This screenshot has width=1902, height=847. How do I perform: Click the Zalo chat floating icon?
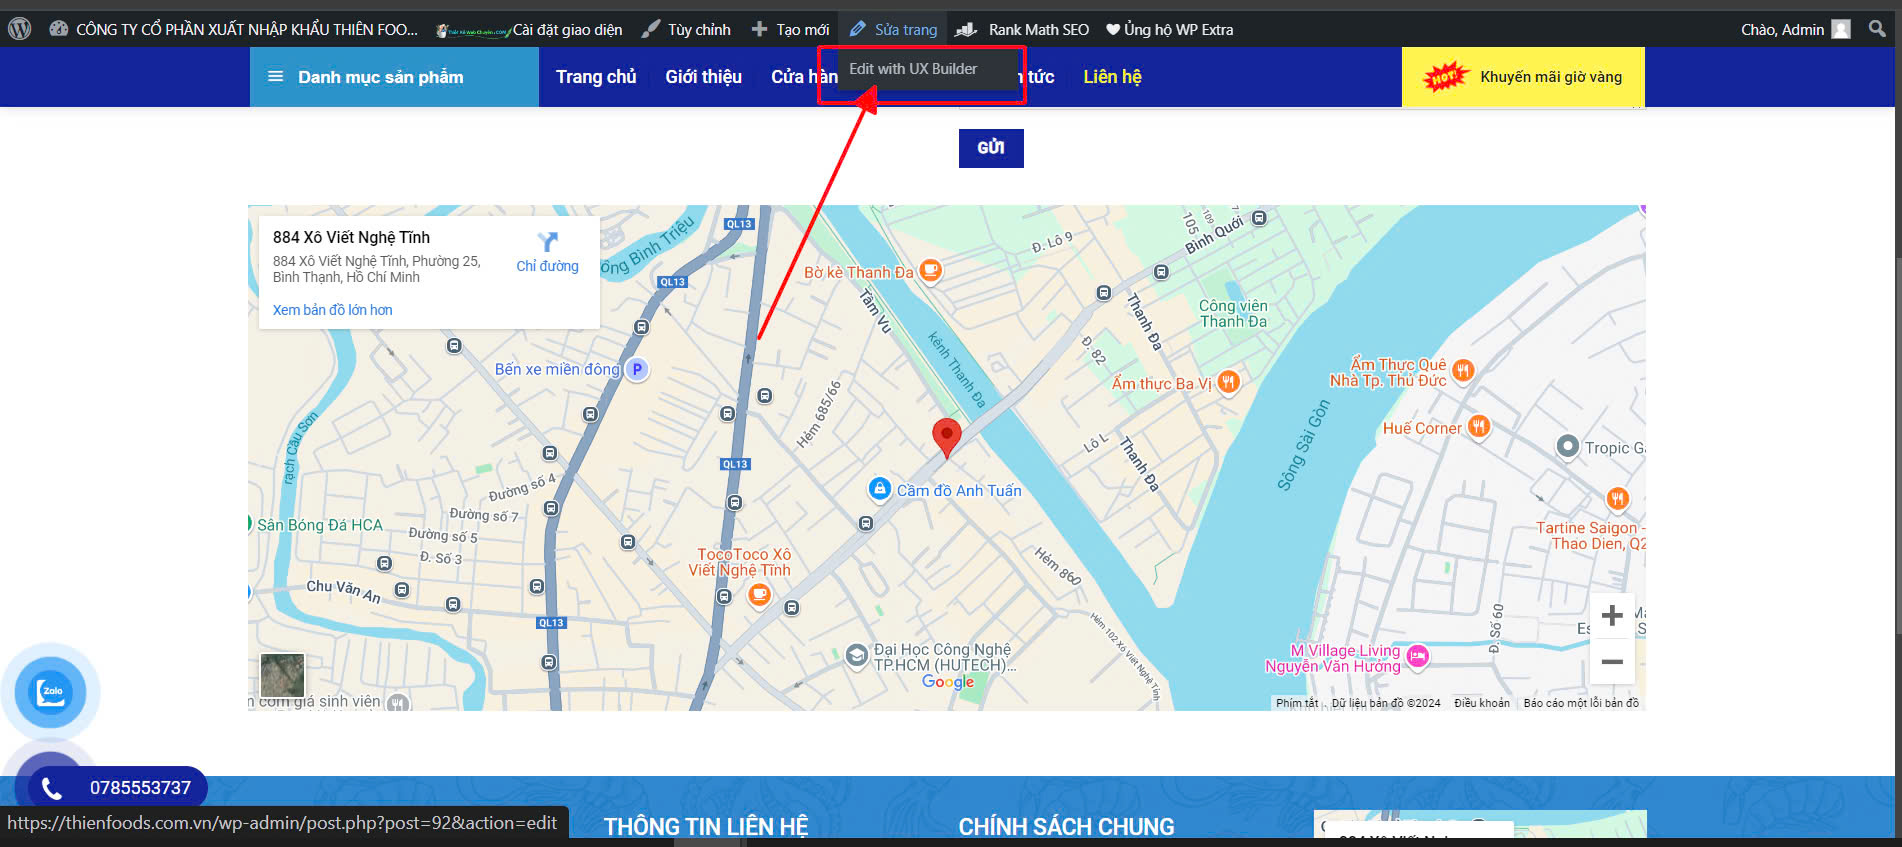tap(50, 692)
